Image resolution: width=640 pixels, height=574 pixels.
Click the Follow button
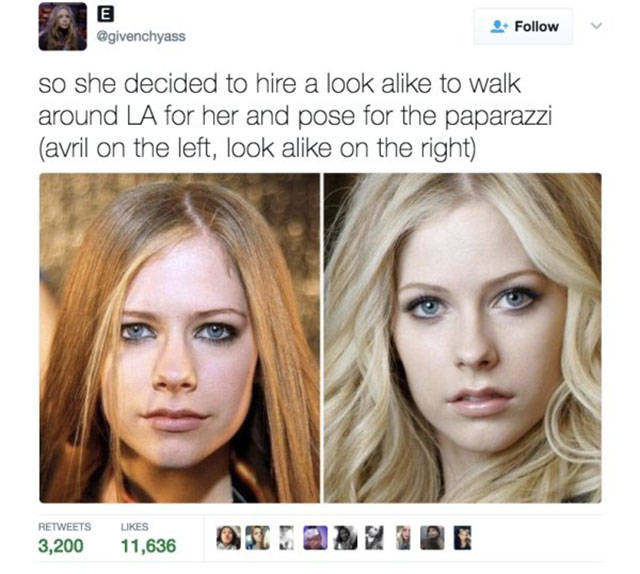coord(523,27)
